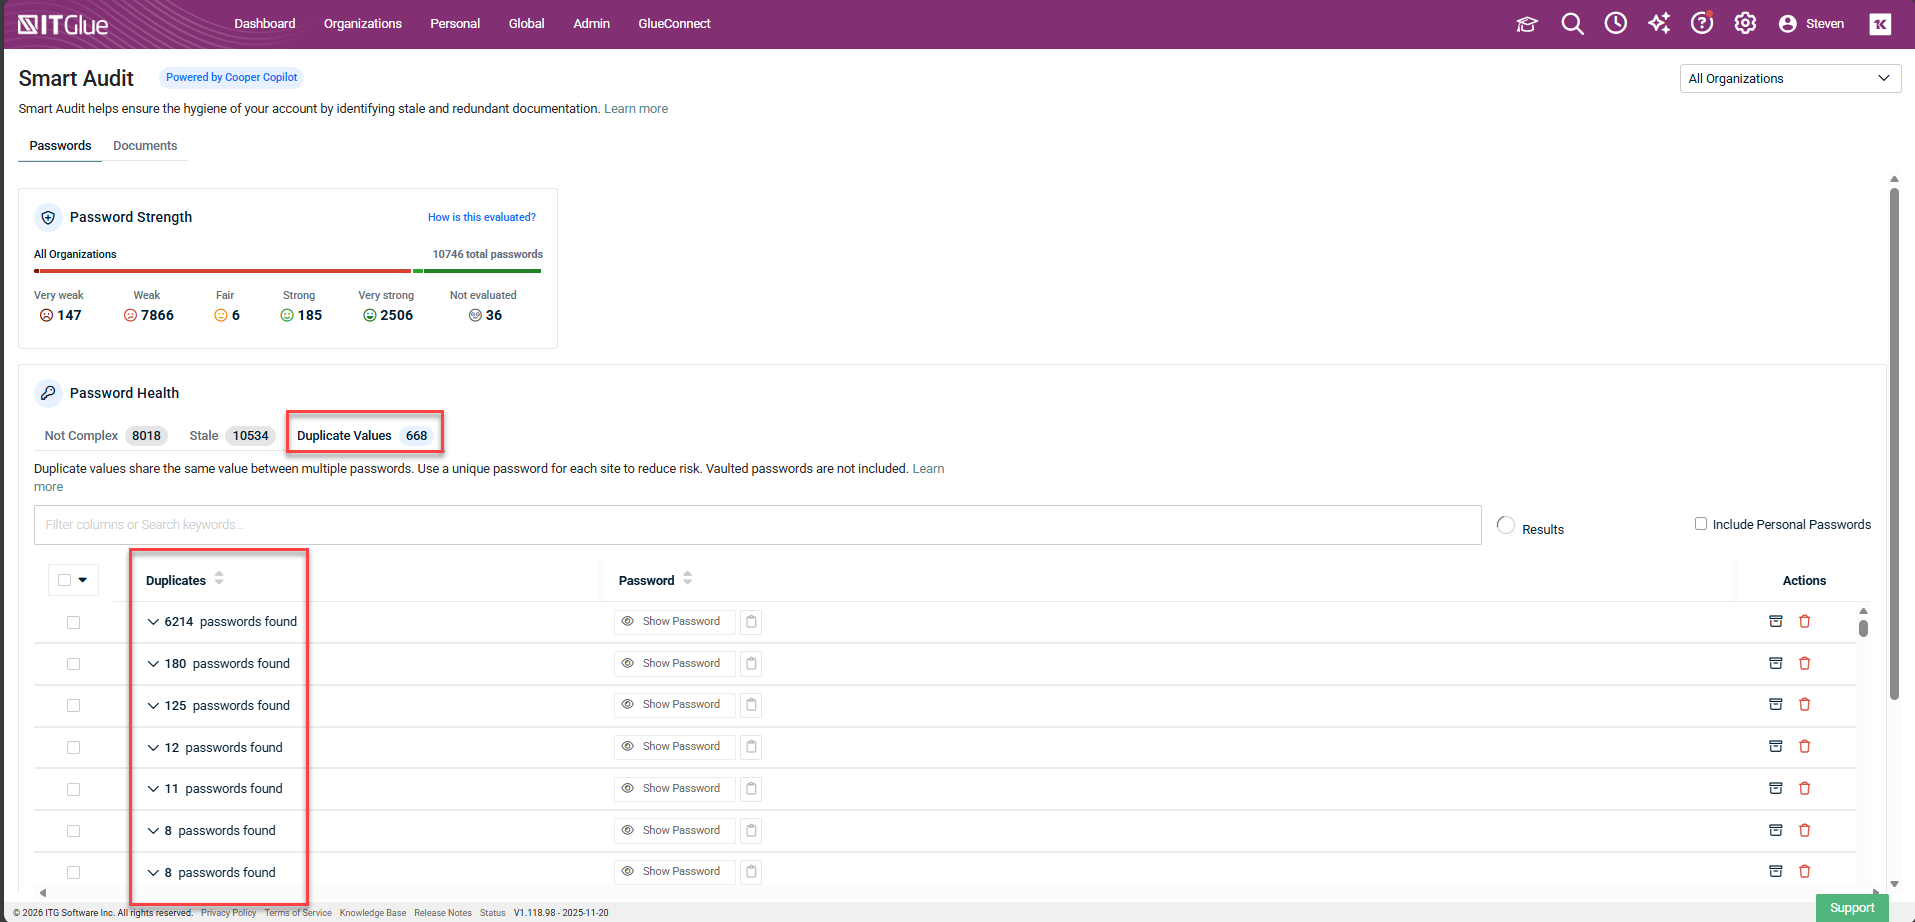1915x922 pixels.
Task: Check the box for 6214 passwords row
Action: 73,622
